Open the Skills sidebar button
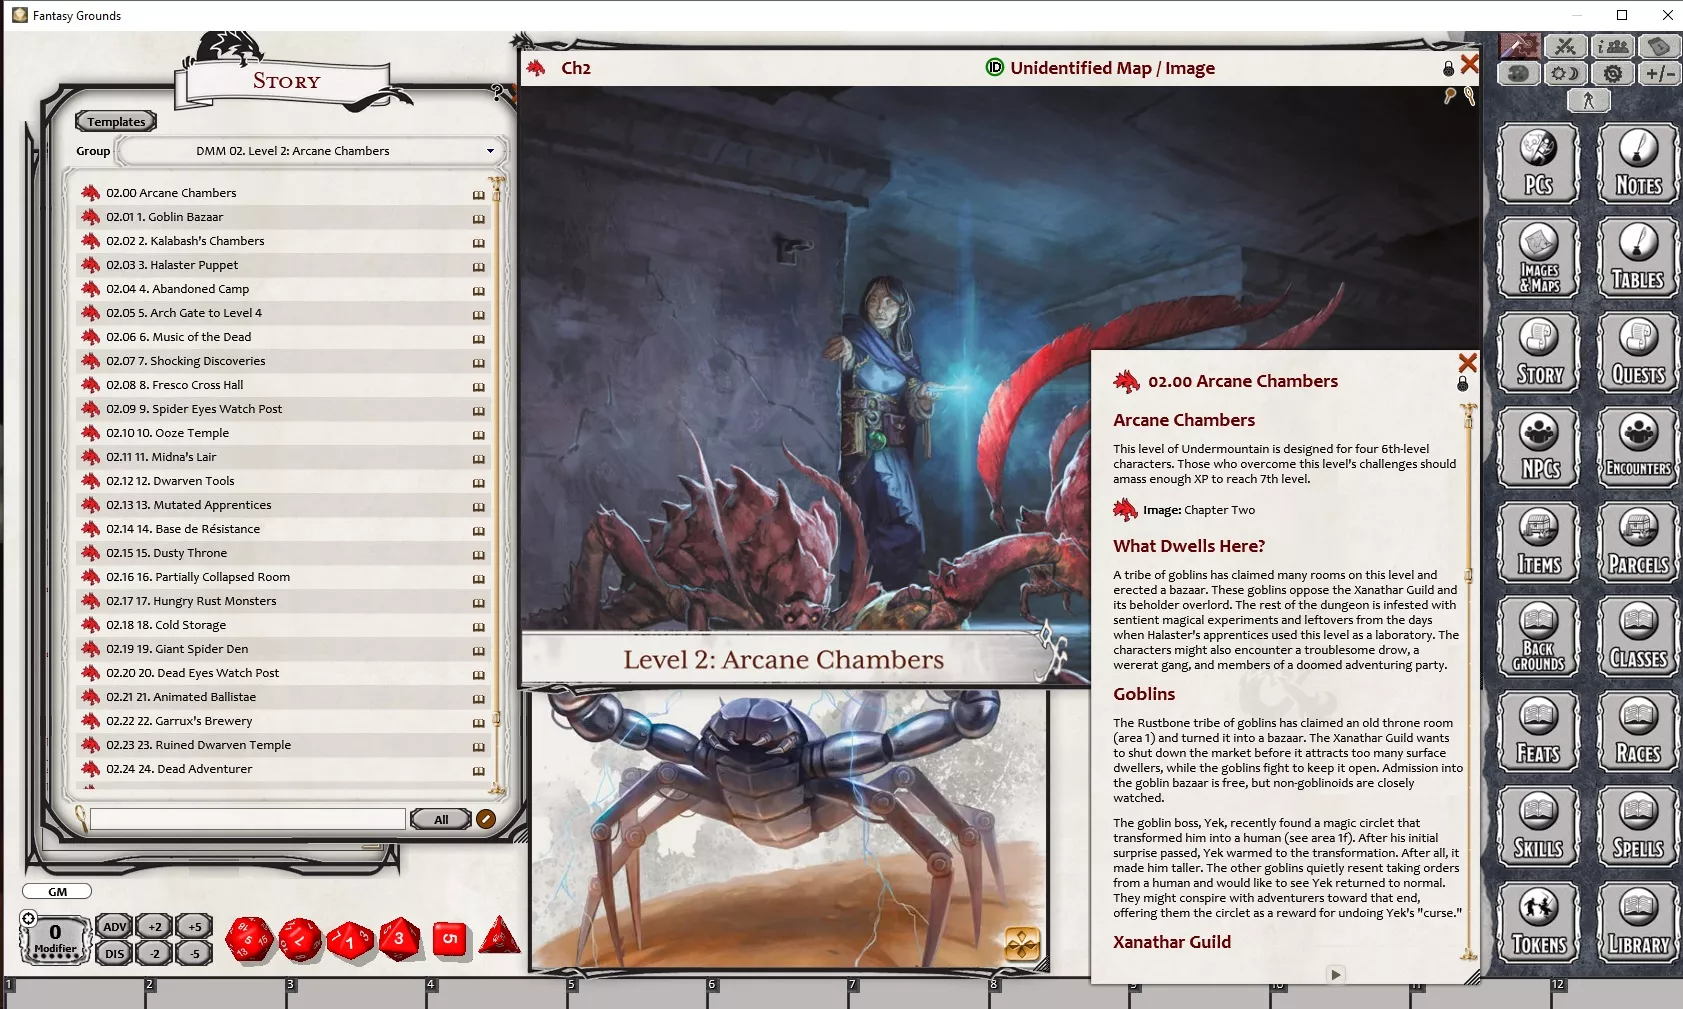This screenshot has height=1009, width=1683. pyautogui.click(x=1538, y=828)
